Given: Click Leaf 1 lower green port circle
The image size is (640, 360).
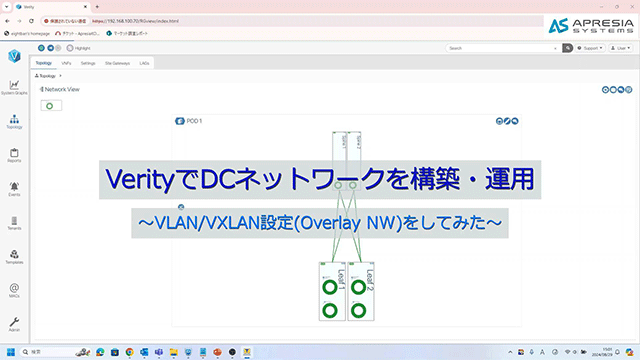Looking at the screenshot, I should (x=330, y=311).
